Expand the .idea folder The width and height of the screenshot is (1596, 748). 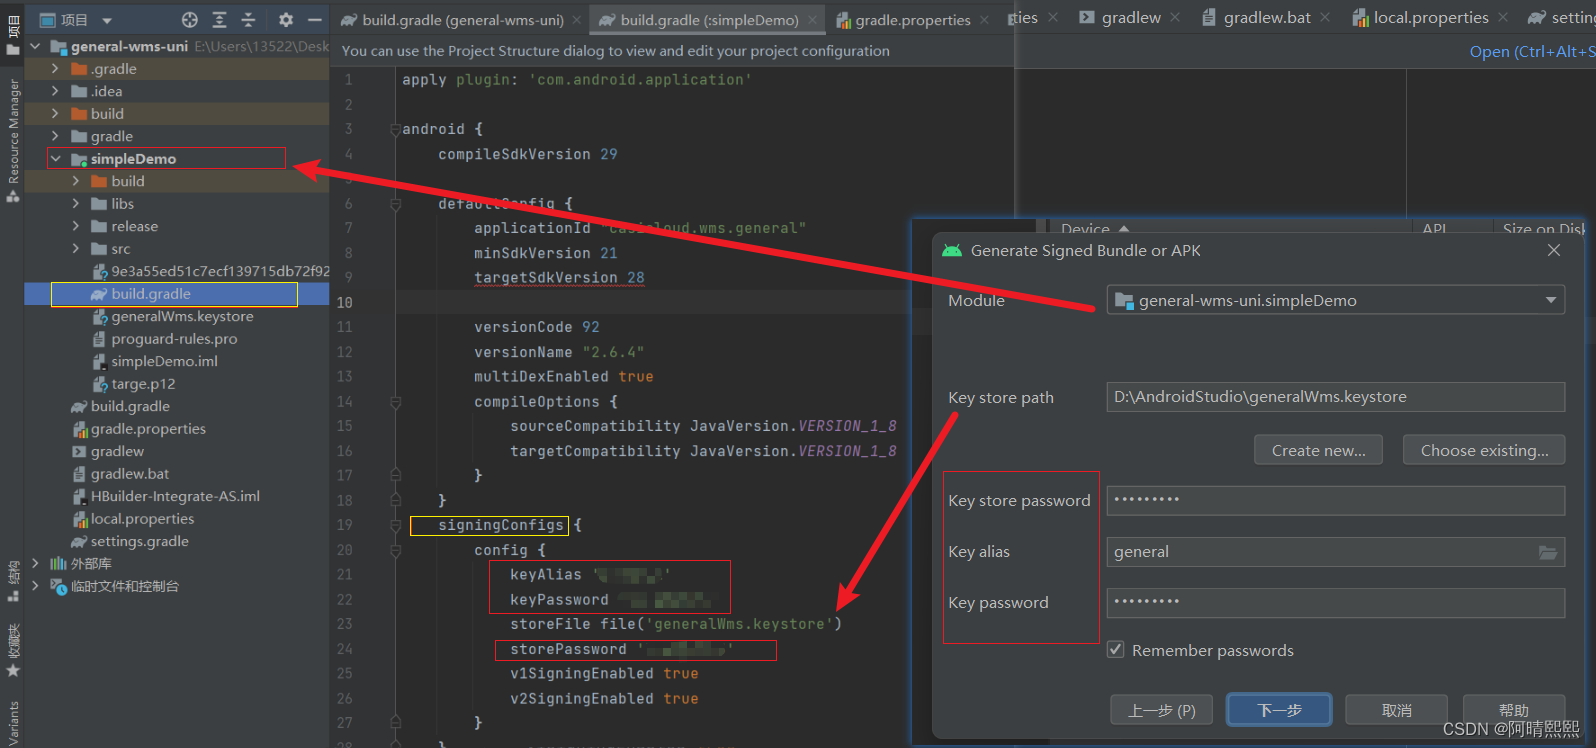55,91
